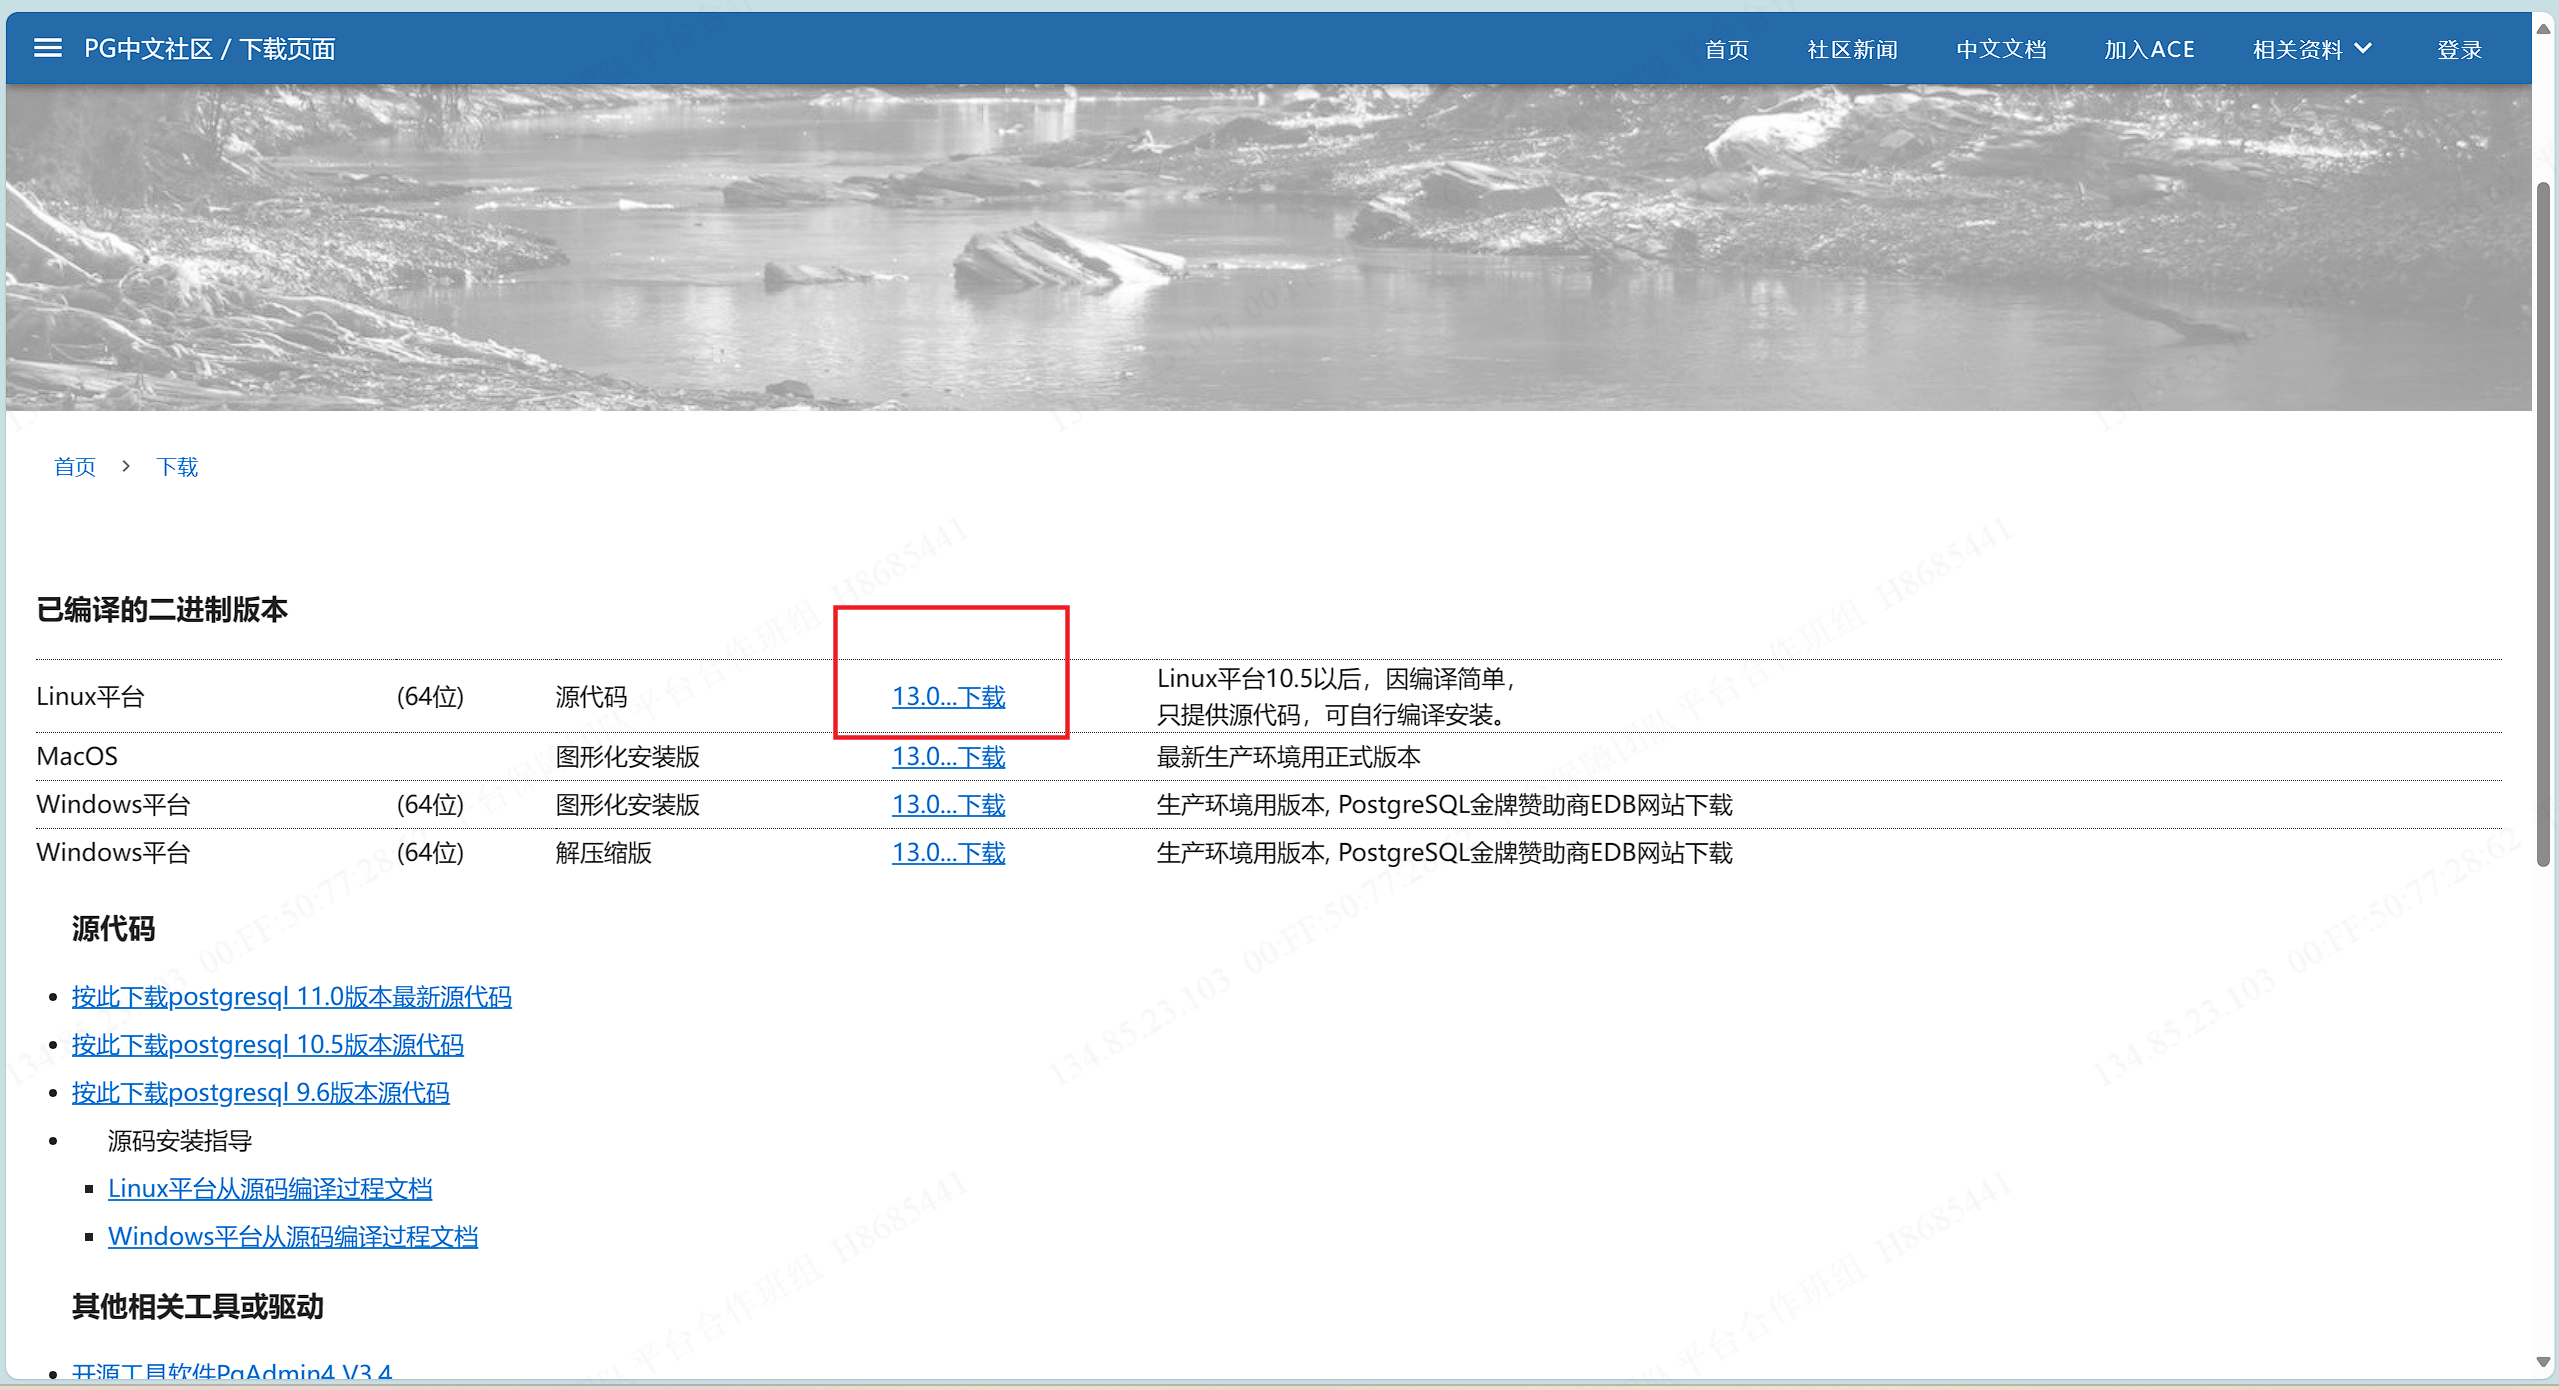Open 中文文档 navigation item
This screenshot has height=1390, width=2559.
2000,49
